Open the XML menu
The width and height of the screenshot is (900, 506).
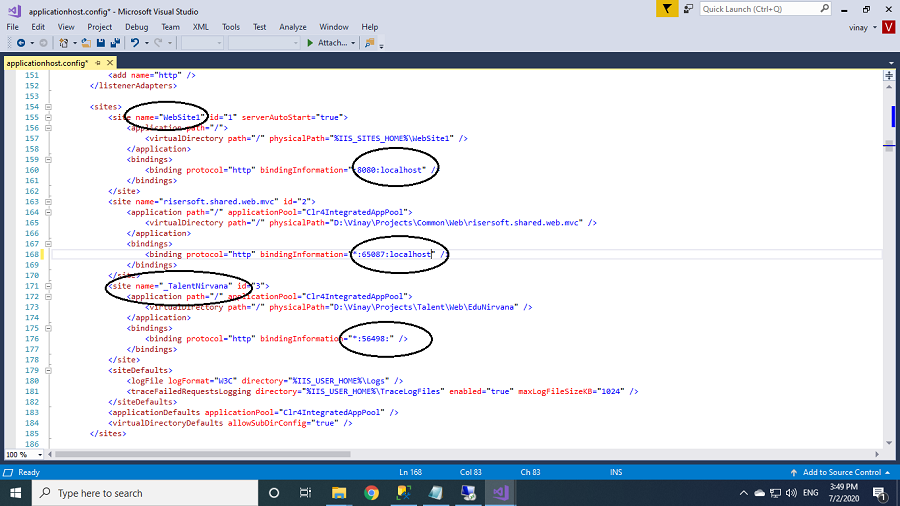pyautogui.click(x=200, y=27)
